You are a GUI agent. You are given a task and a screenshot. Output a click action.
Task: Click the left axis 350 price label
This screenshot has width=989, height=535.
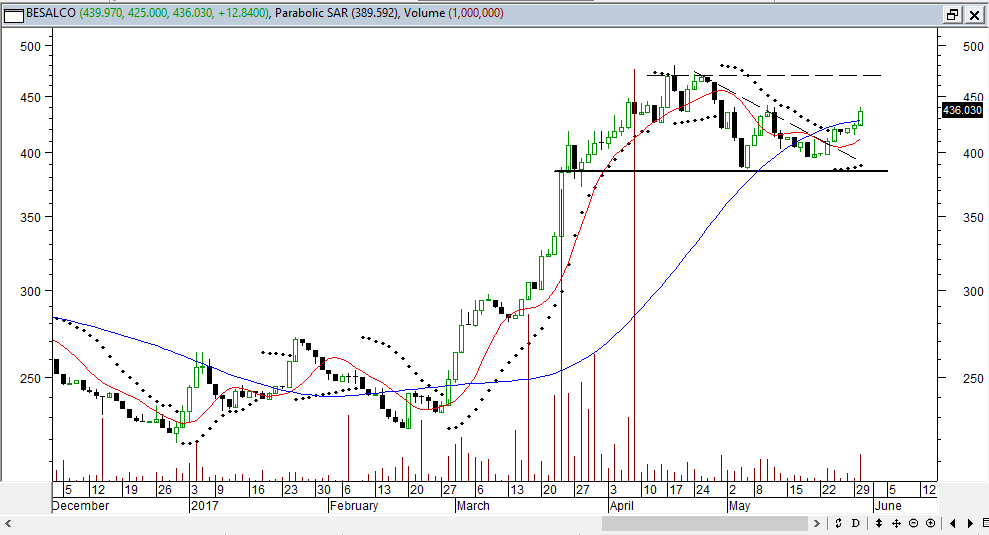click(30, 217)
